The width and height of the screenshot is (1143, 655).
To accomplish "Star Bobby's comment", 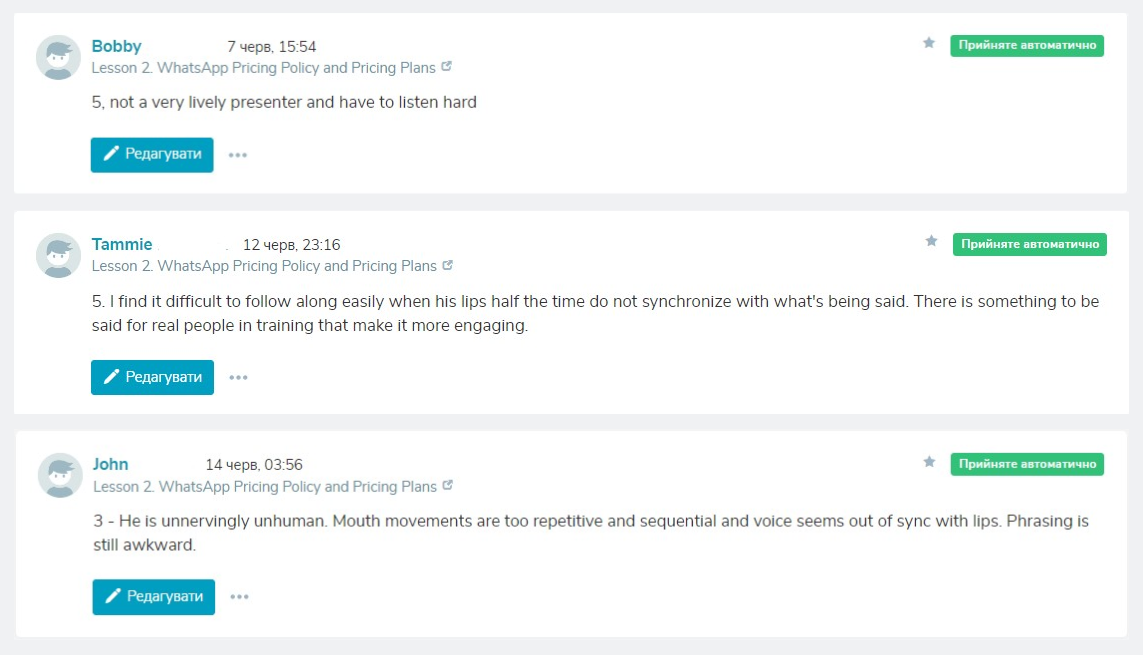I will [929, 43].
